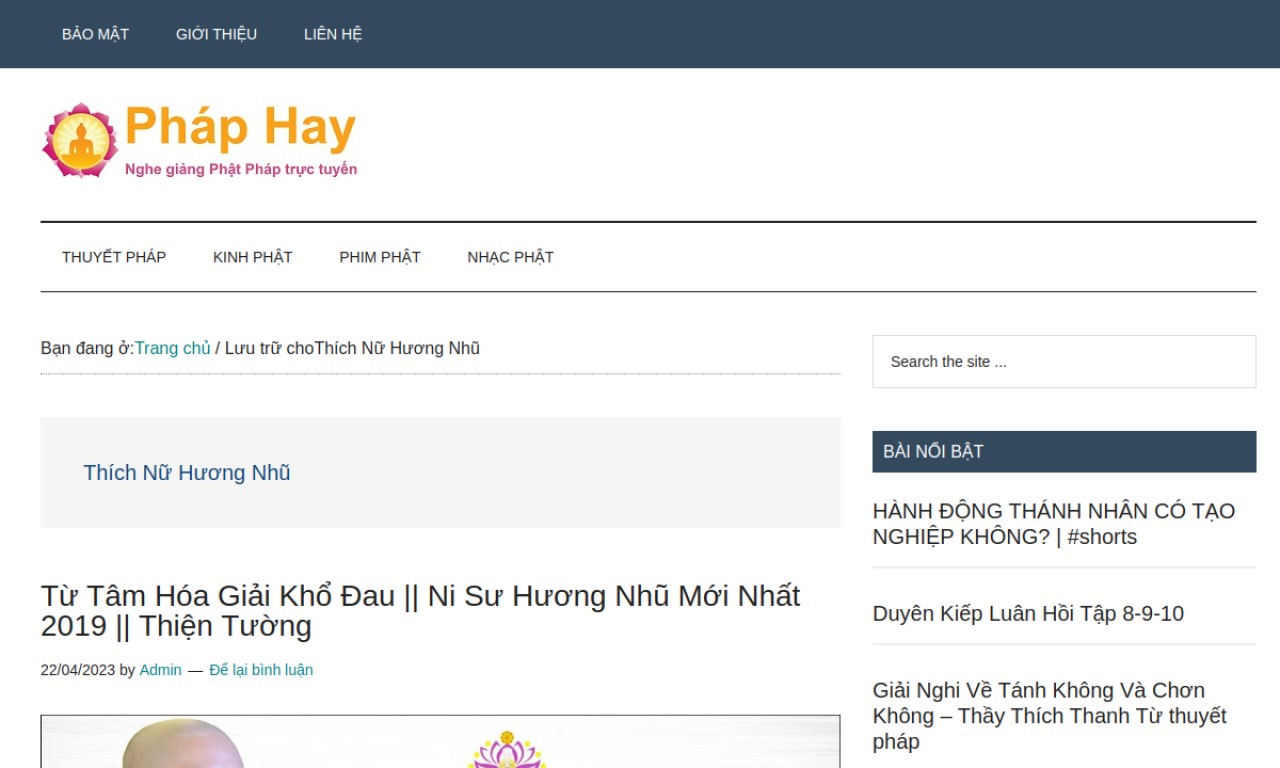Open Duyên Kiếp Luân Hồi Tập 8-9-10
Viewport: 1280px width, 768px height.
pyautogui.click(x=1028, y=614)
